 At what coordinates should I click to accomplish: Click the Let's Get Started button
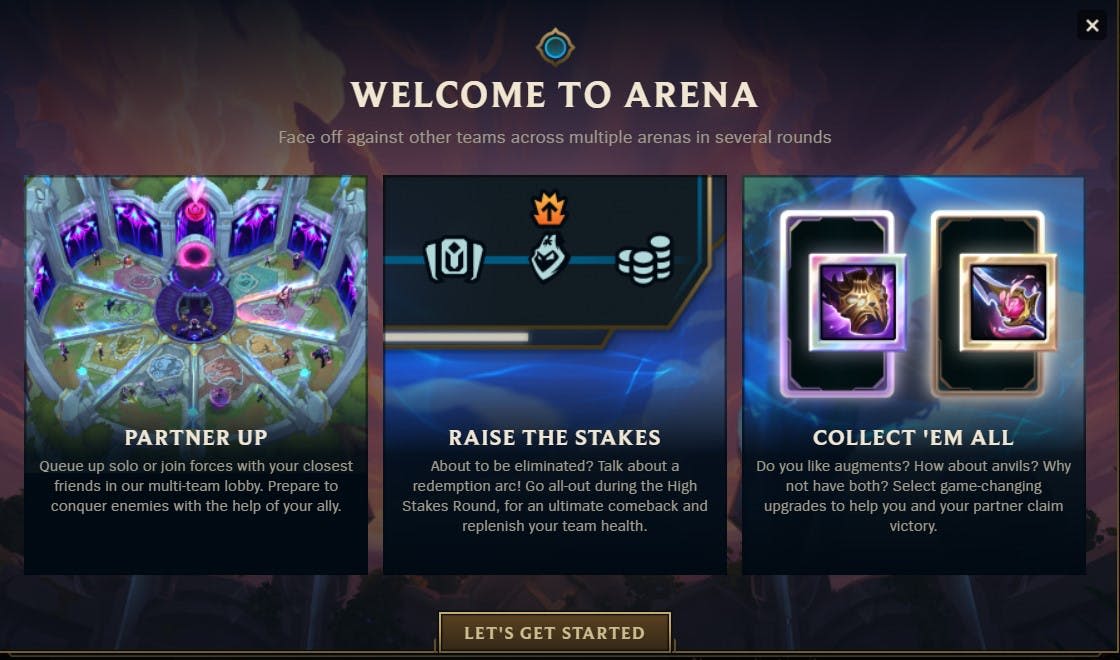(554, 633)
